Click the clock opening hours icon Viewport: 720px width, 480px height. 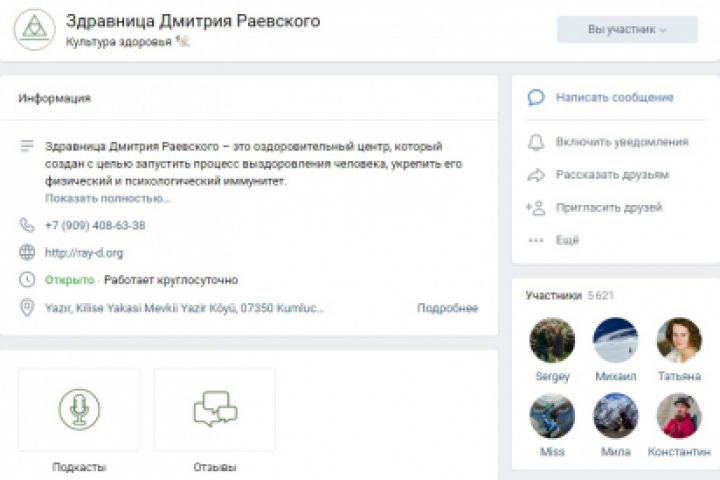pos(27,280)
